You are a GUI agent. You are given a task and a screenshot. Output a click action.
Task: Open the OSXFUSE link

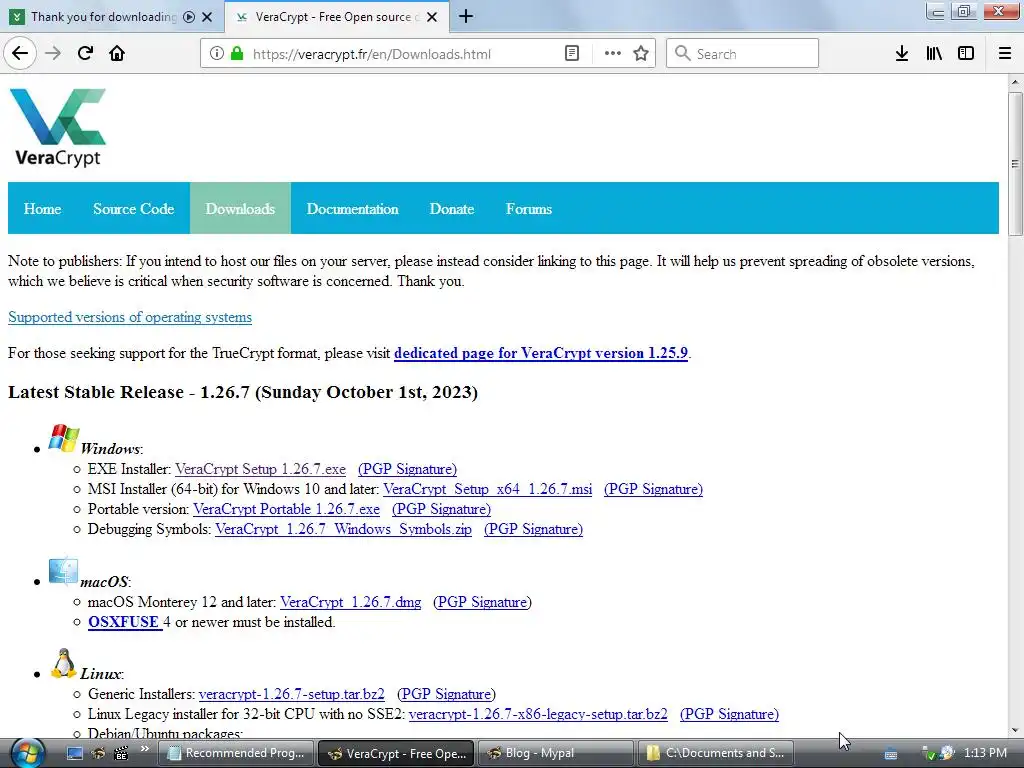pos(123,622)
